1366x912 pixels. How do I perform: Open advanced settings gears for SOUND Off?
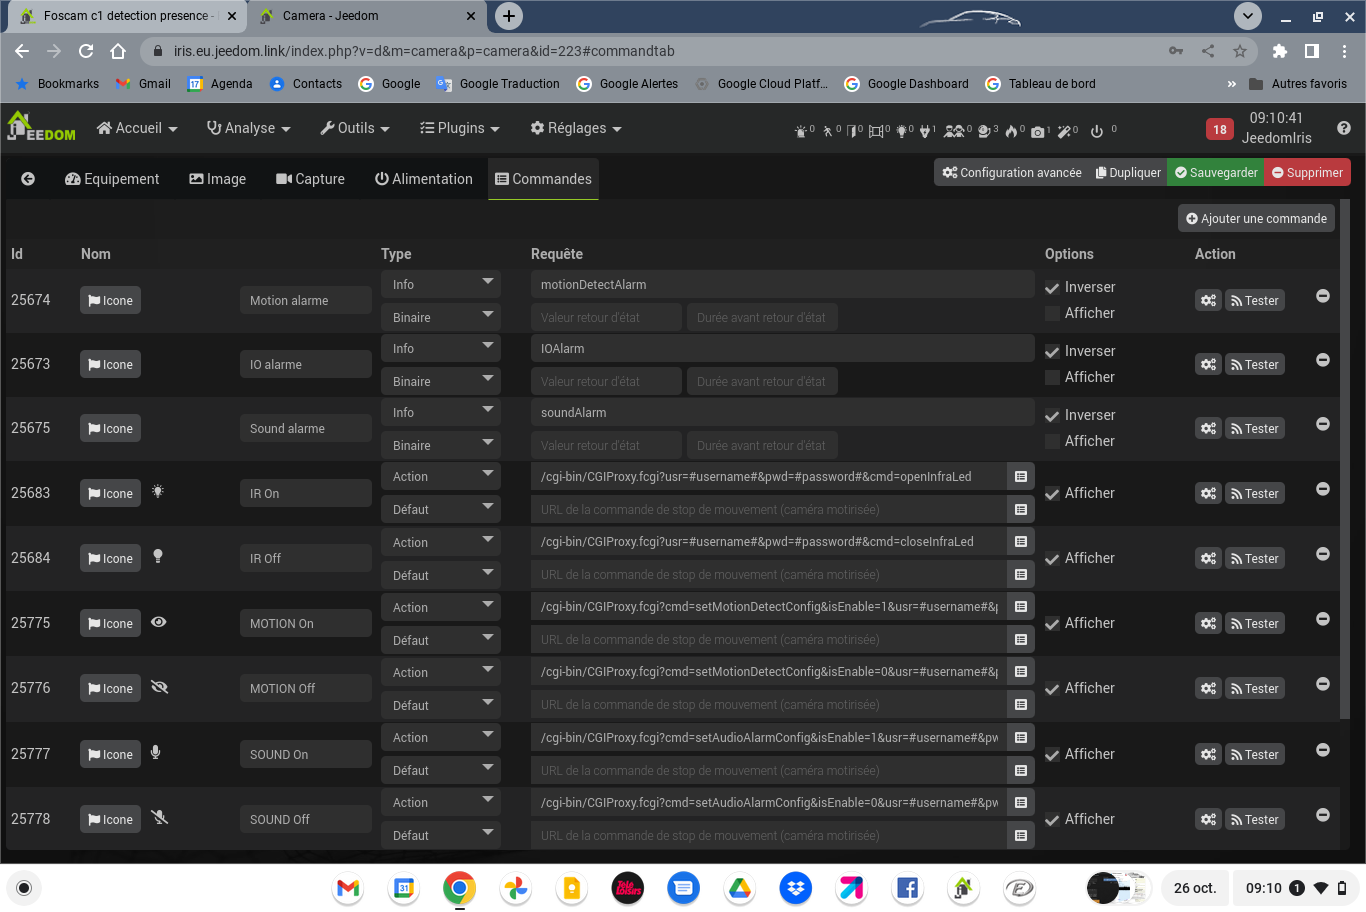[x=1208, y=819]
